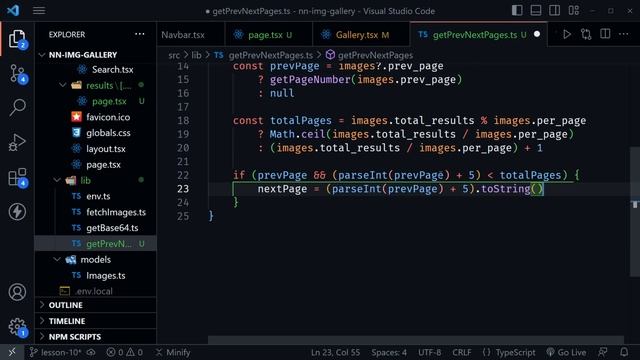Screen dimensions: 640x360
Task: Open the hamburger application menu
Action: [39, 11]
